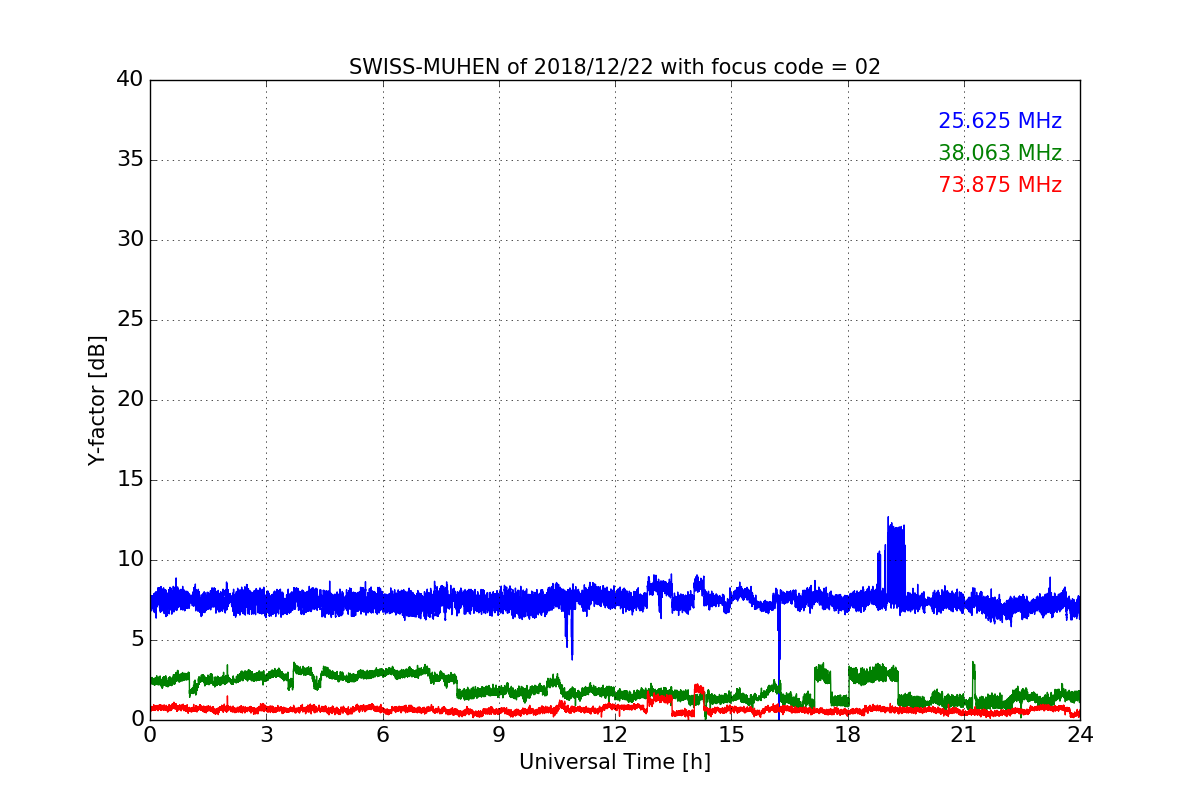Select the 25.625 MHz legend label
The image size is (1200, 800).
coord(1000,121)
